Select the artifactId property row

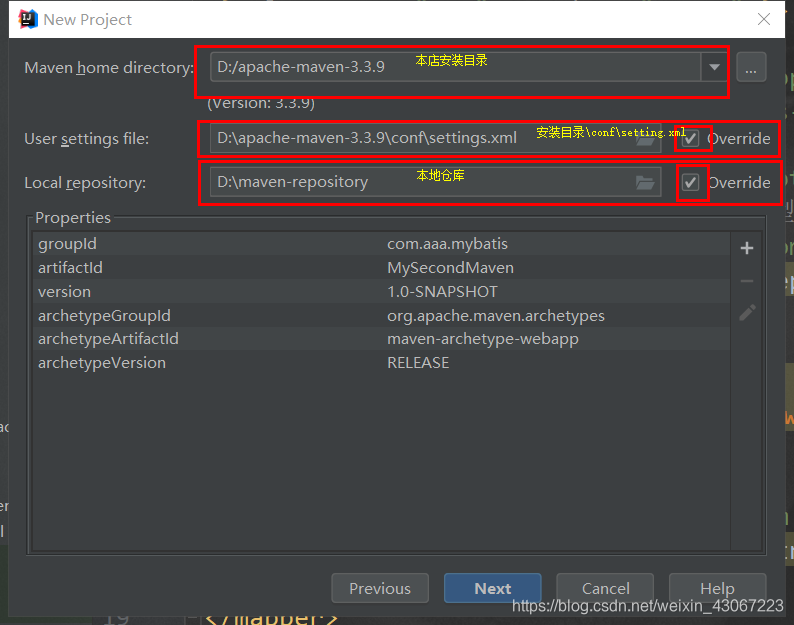pos(381,267)
